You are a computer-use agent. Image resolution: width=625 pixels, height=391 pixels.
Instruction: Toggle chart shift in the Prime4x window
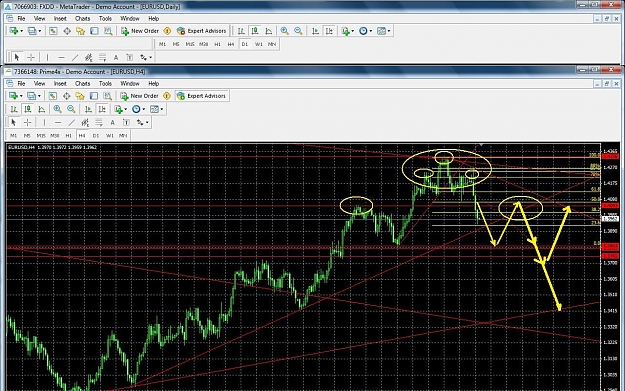(102, 109)
